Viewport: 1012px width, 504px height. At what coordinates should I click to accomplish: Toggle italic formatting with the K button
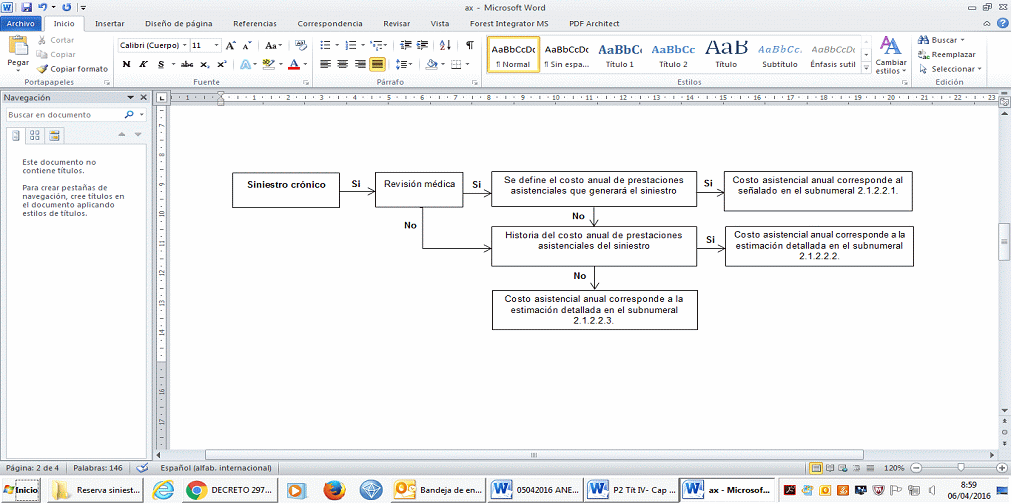[x=144, y=64]
